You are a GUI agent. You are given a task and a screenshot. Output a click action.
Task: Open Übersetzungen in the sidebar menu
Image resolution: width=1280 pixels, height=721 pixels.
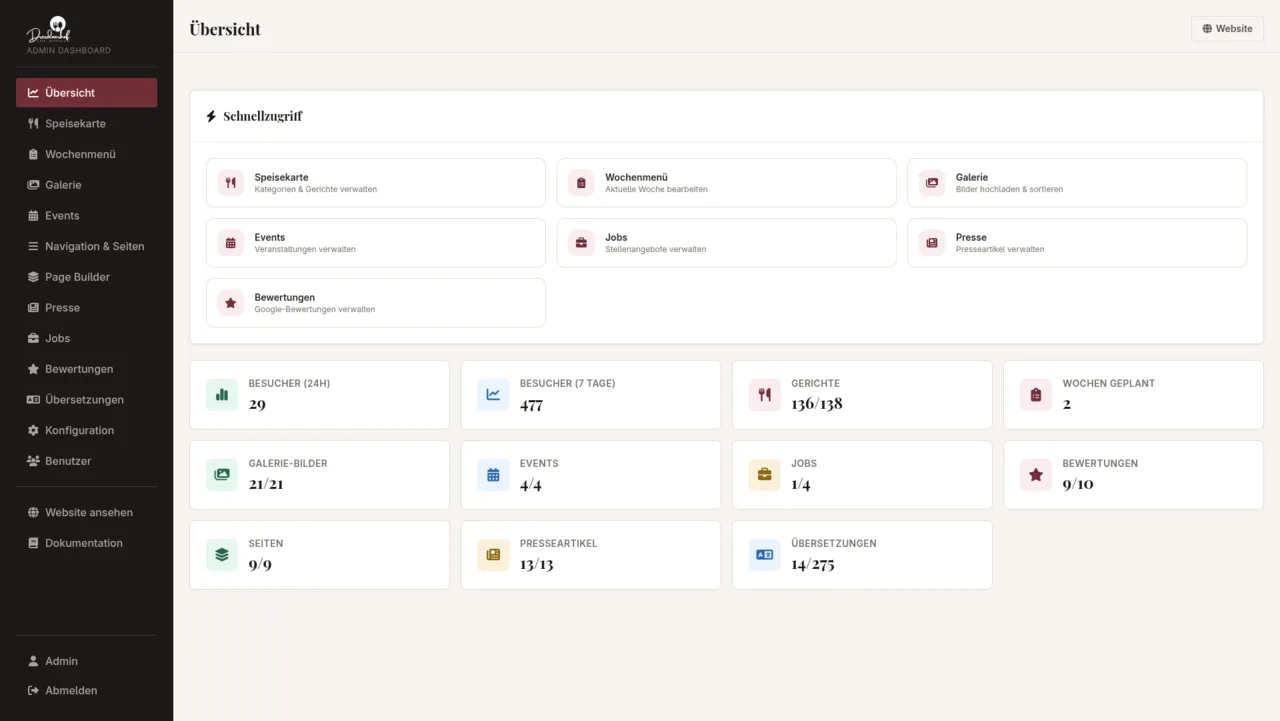point(86,400)
